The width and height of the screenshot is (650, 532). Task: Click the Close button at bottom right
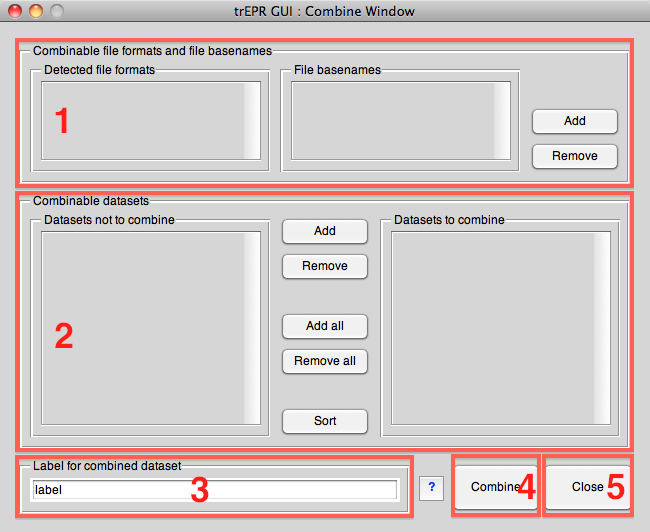pyautogui.click(x=587, y=487)
